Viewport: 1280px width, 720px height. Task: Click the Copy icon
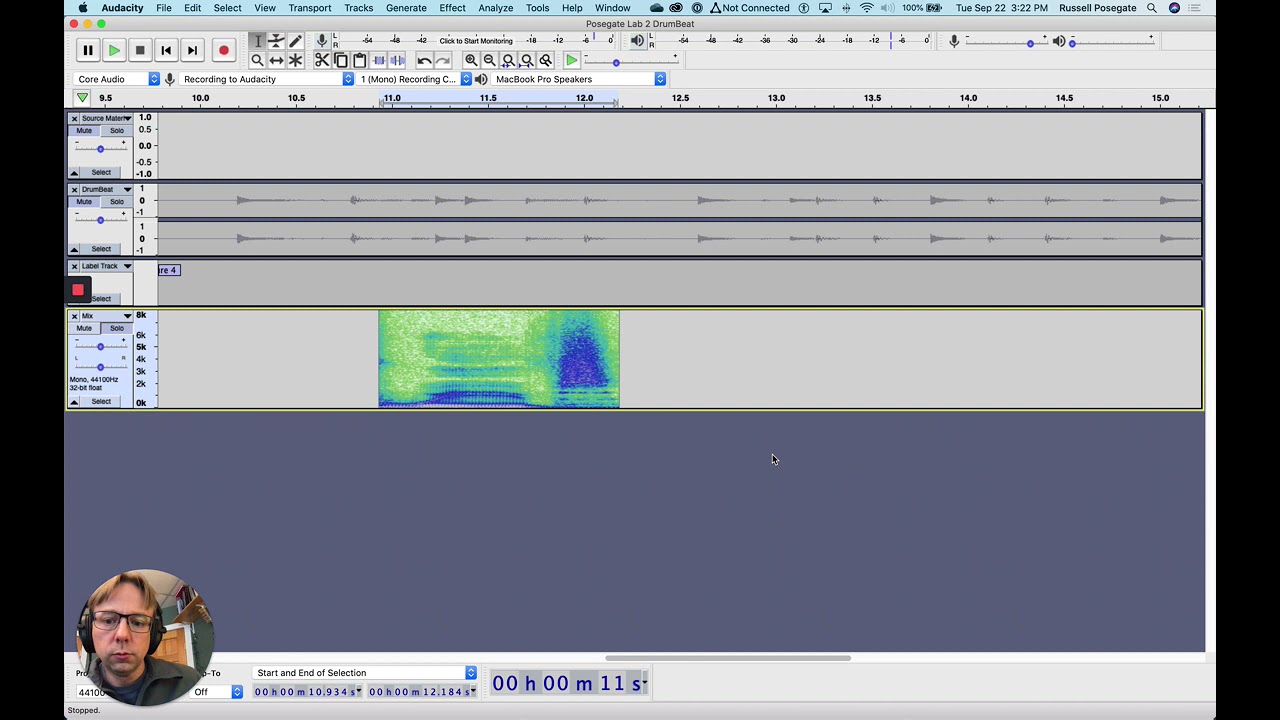point(341,60)
